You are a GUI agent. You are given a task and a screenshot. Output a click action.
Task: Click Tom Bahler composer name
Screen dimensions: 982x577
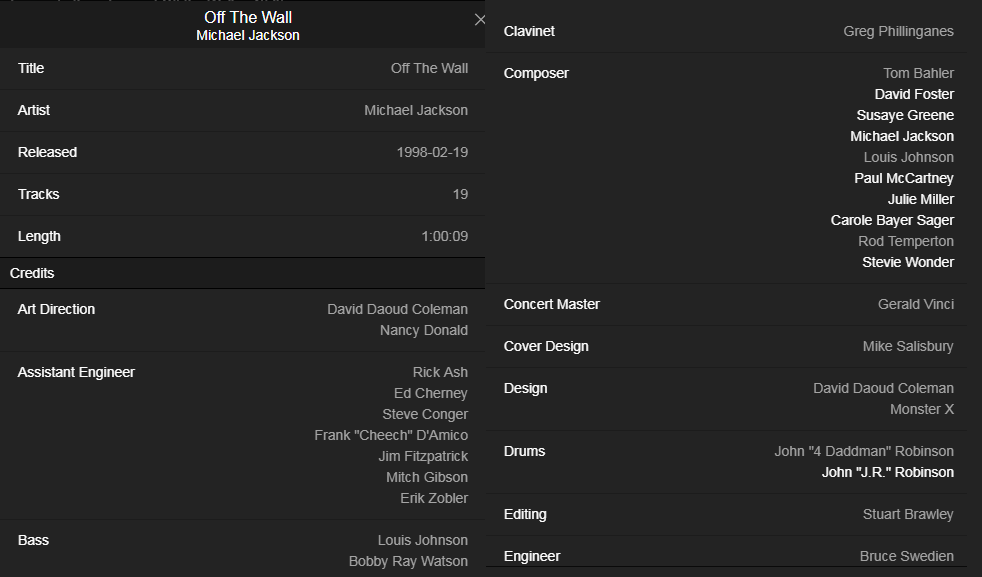point(918,73)
